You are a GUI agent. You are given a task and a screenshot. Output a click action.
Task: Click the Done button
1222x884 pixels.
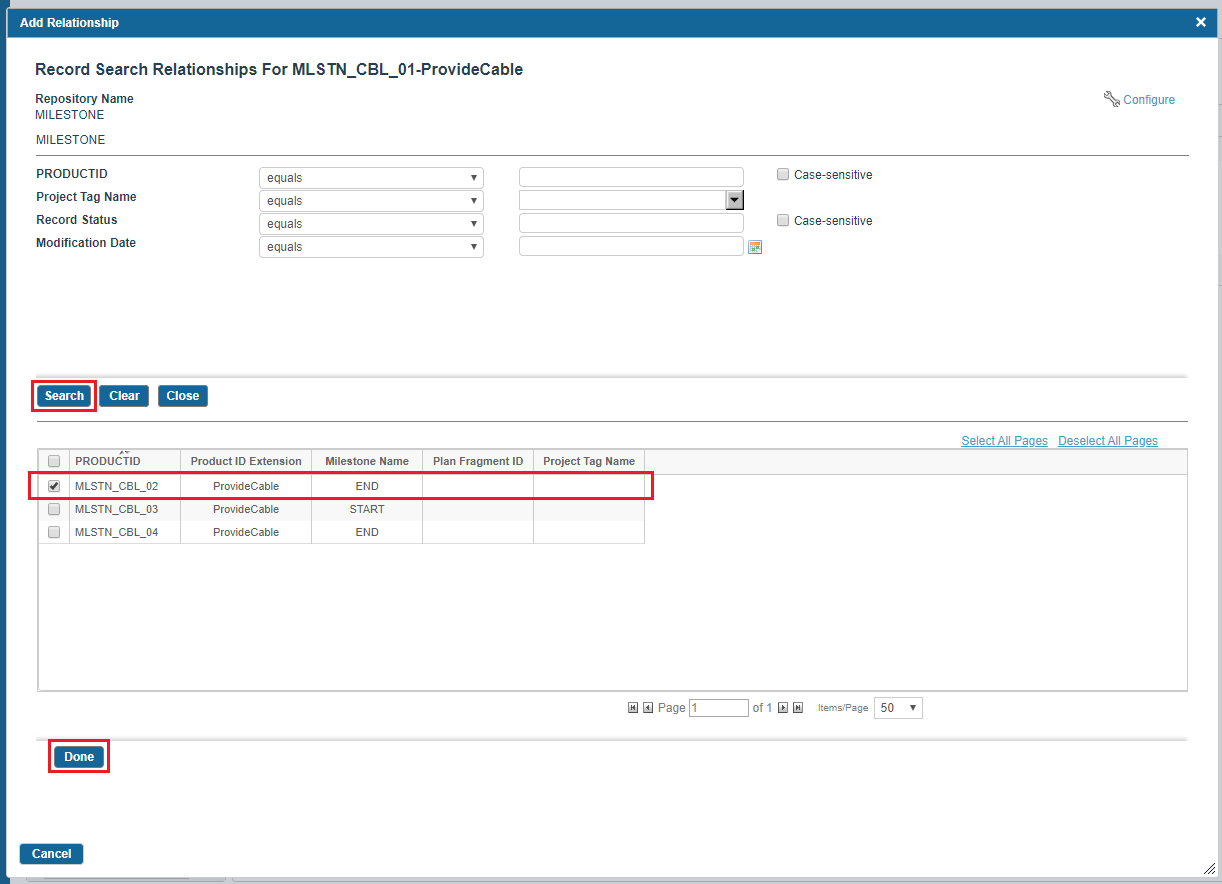[79, 757]
